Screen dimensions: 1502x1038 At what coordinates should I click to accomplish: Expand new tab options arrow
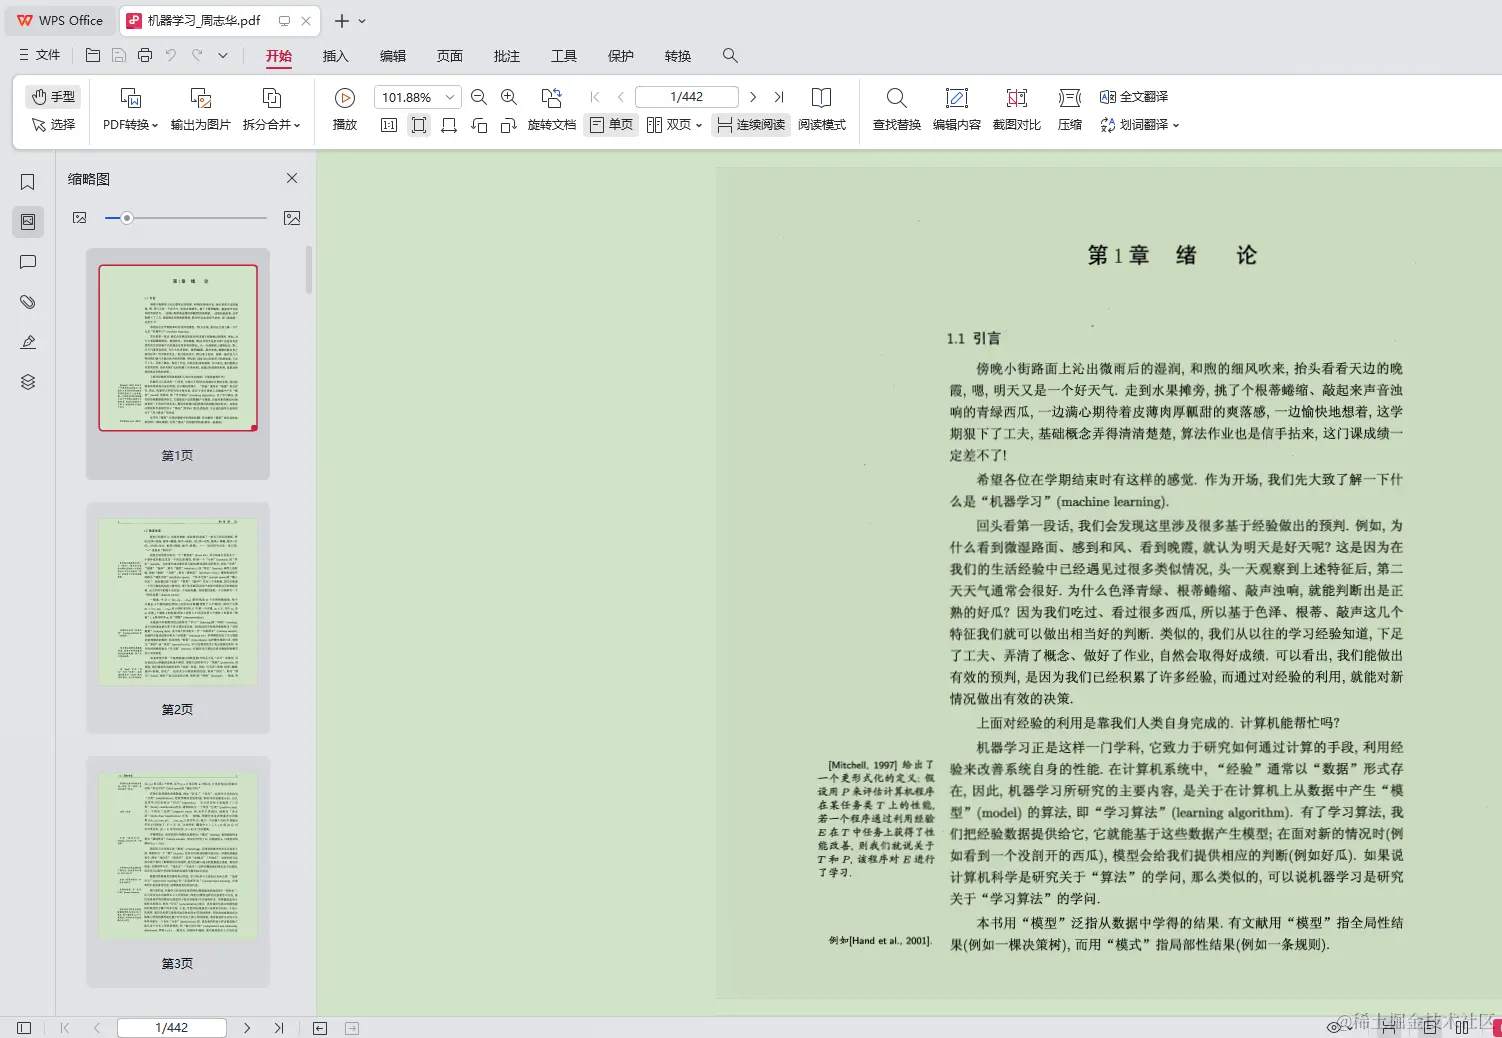pyautogui.click(x=362, y=21)
